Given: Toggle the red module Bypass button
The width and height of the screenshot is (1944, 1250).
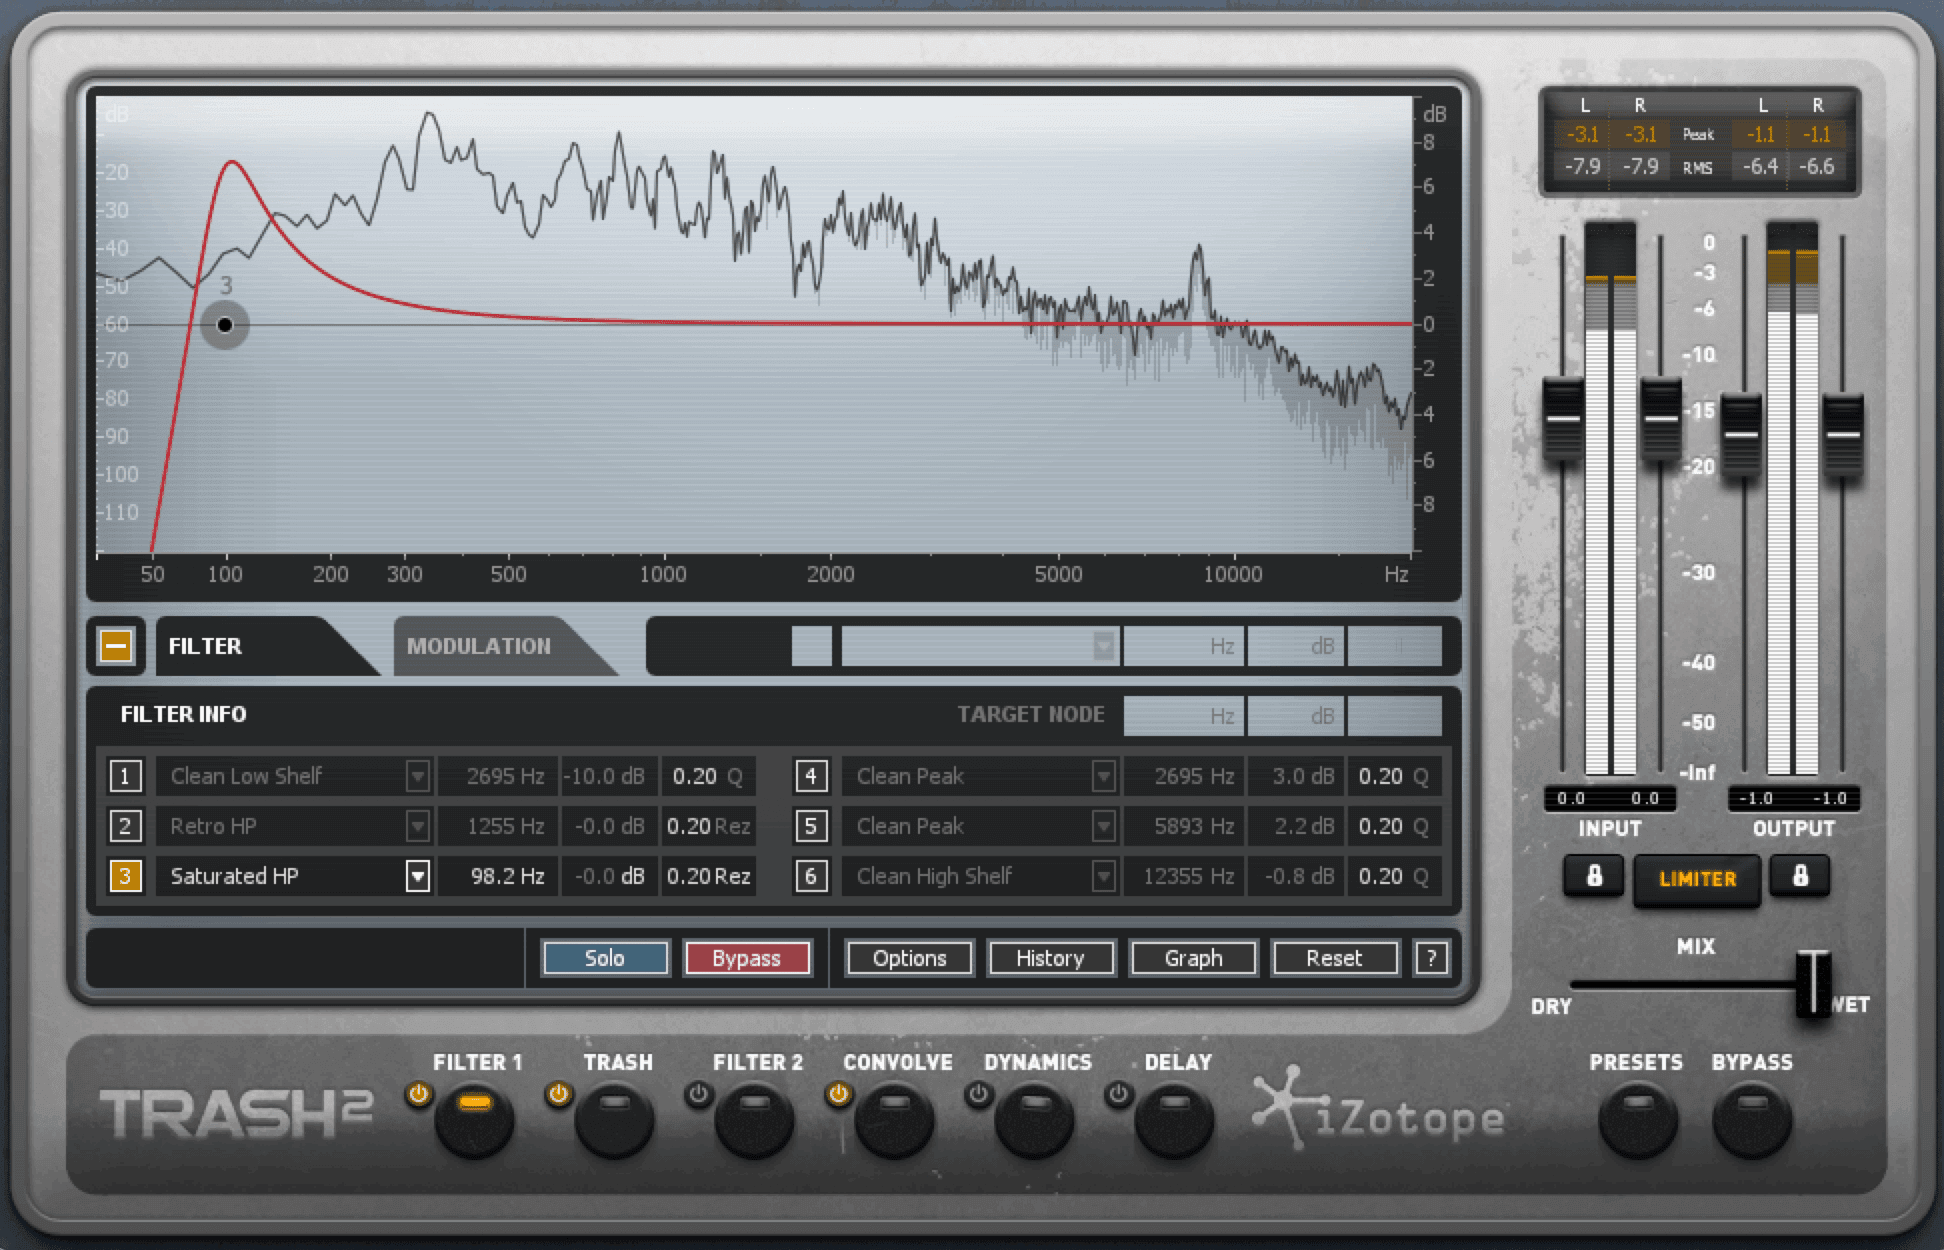Looking at the screenshot, I should (747, 958).
